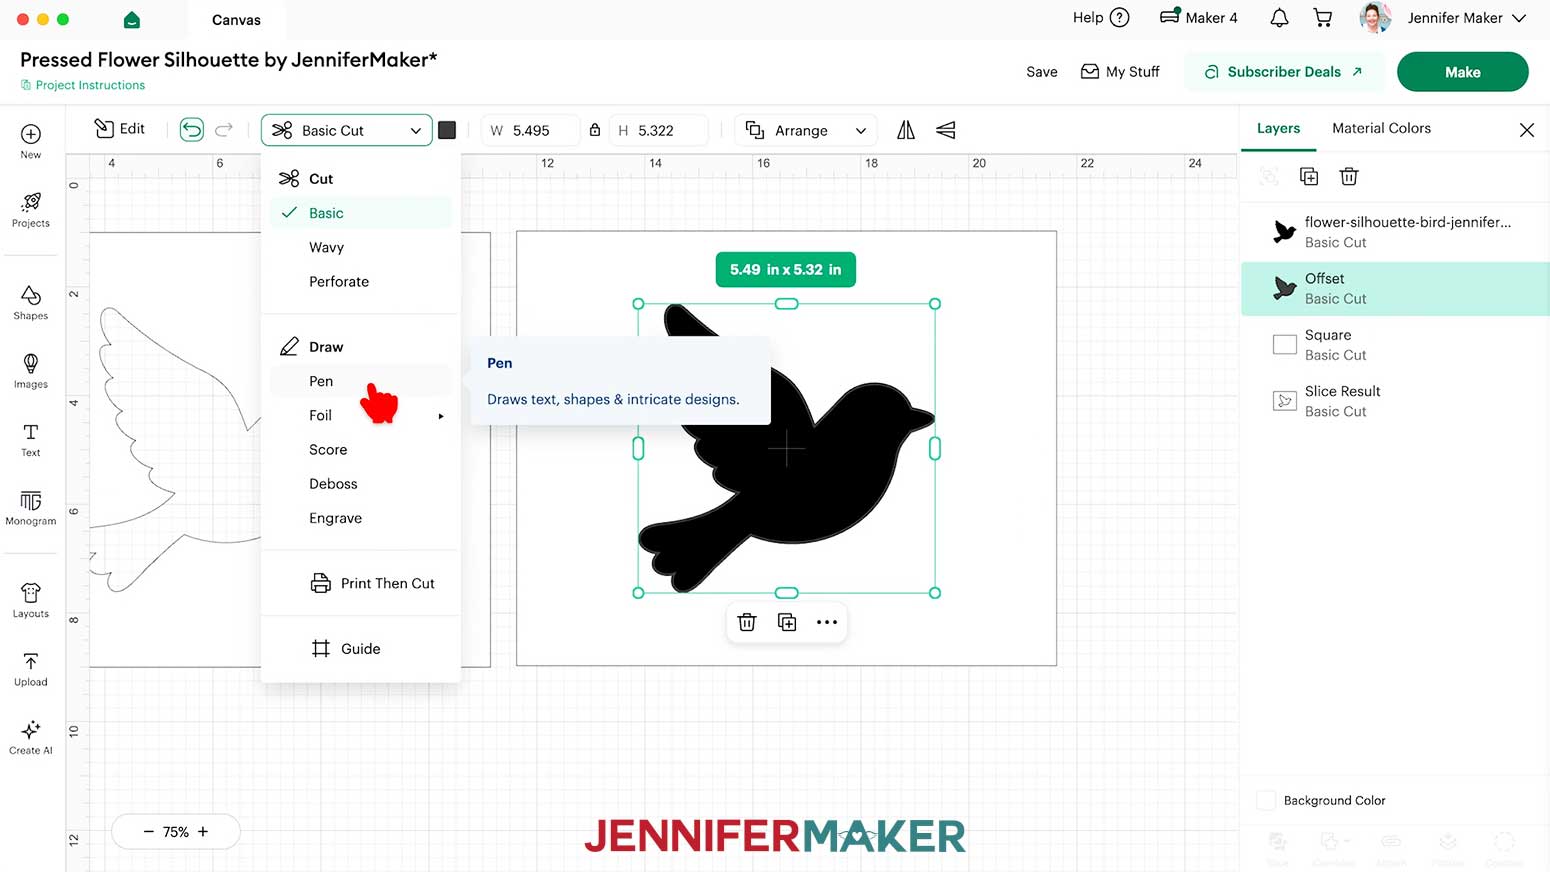
Task: Click the Undo arrow
Action: click(192, 130)
